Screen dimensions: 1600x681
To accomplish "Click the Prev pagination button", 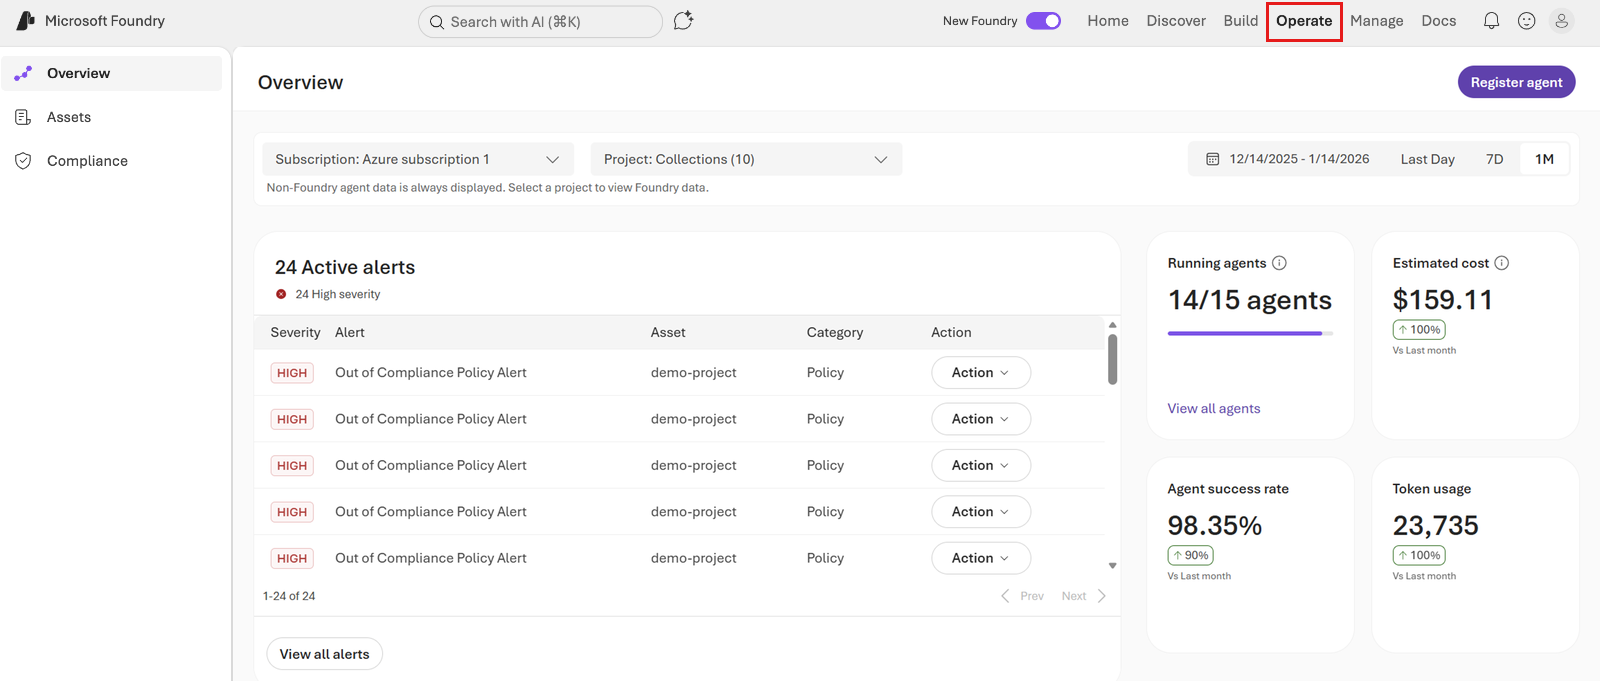I will (1022, 596).
